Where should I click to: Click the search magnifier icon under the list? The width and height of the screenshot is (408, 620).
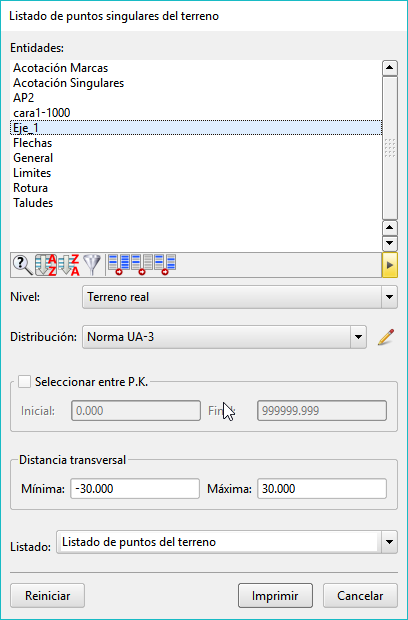[23, 265]
